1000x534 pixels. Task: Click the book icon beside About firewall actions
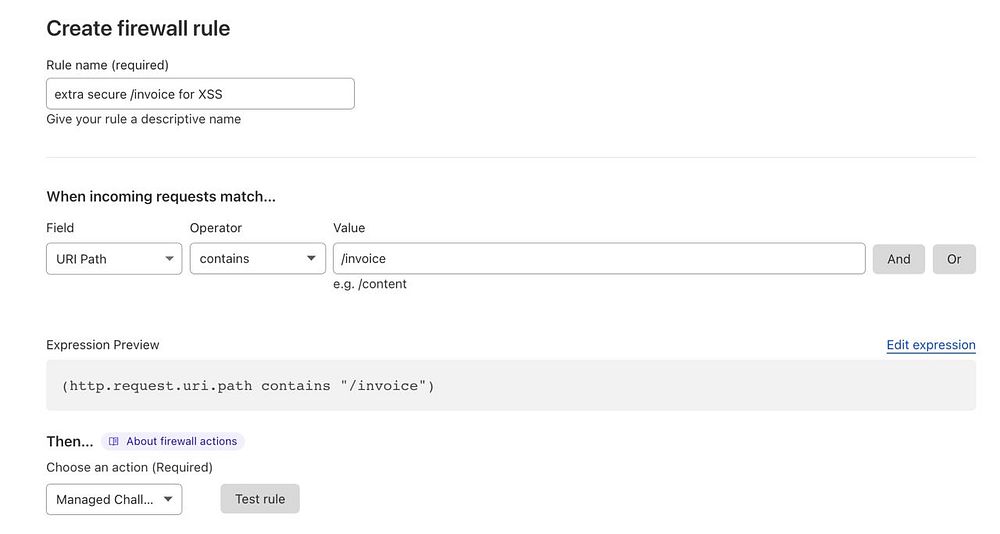click(x=114, y=441)
